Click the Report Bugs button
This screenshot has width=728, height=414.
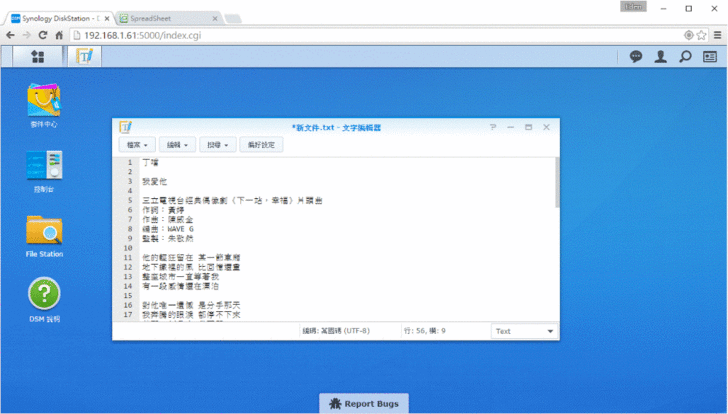tap(364, 403)
